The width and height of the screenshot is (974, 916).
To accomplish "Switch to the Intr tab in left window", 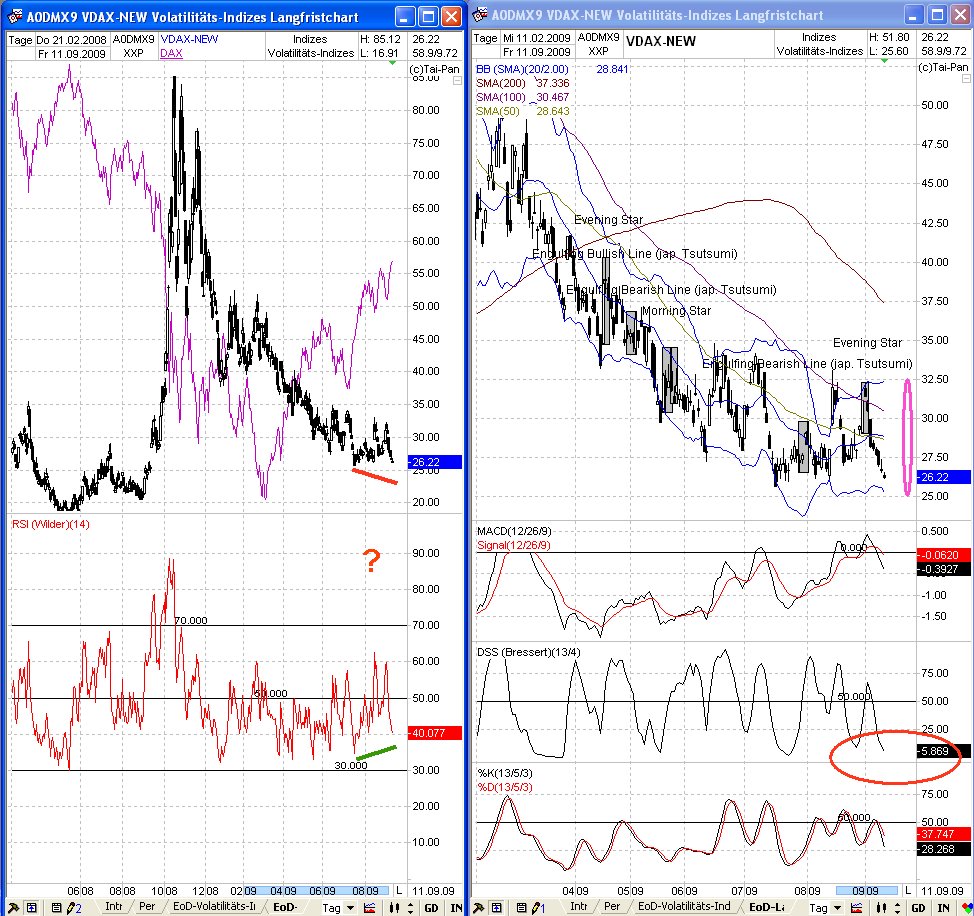I will point(114,907).
